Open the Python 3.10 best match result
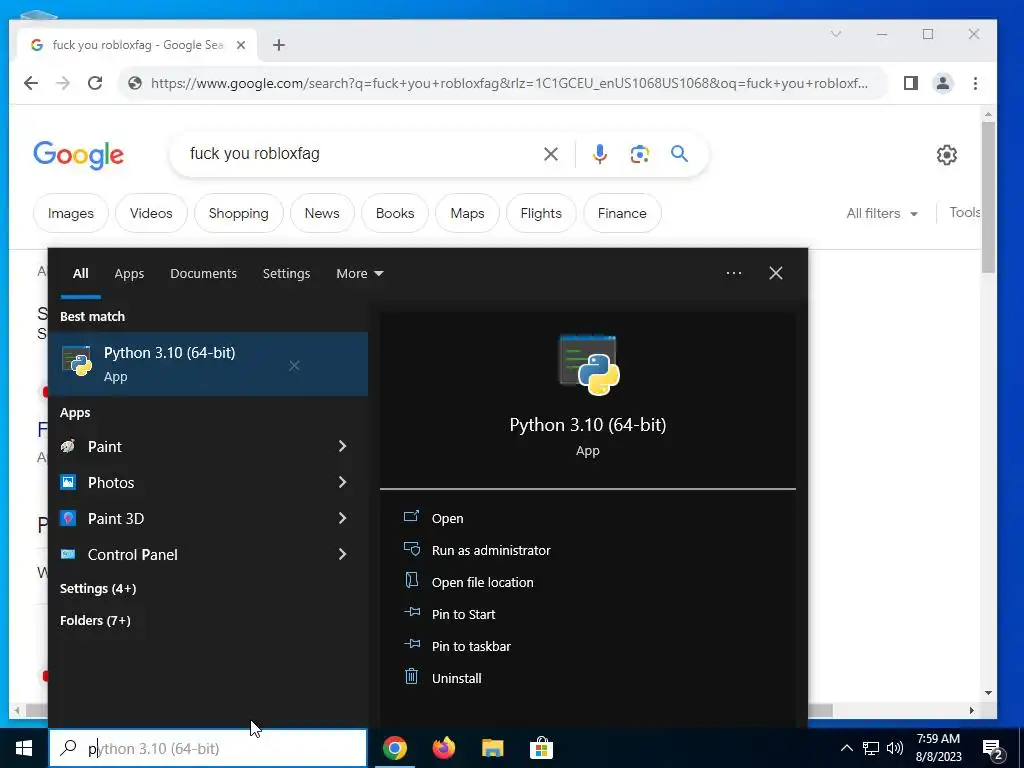 pos(208,364)
